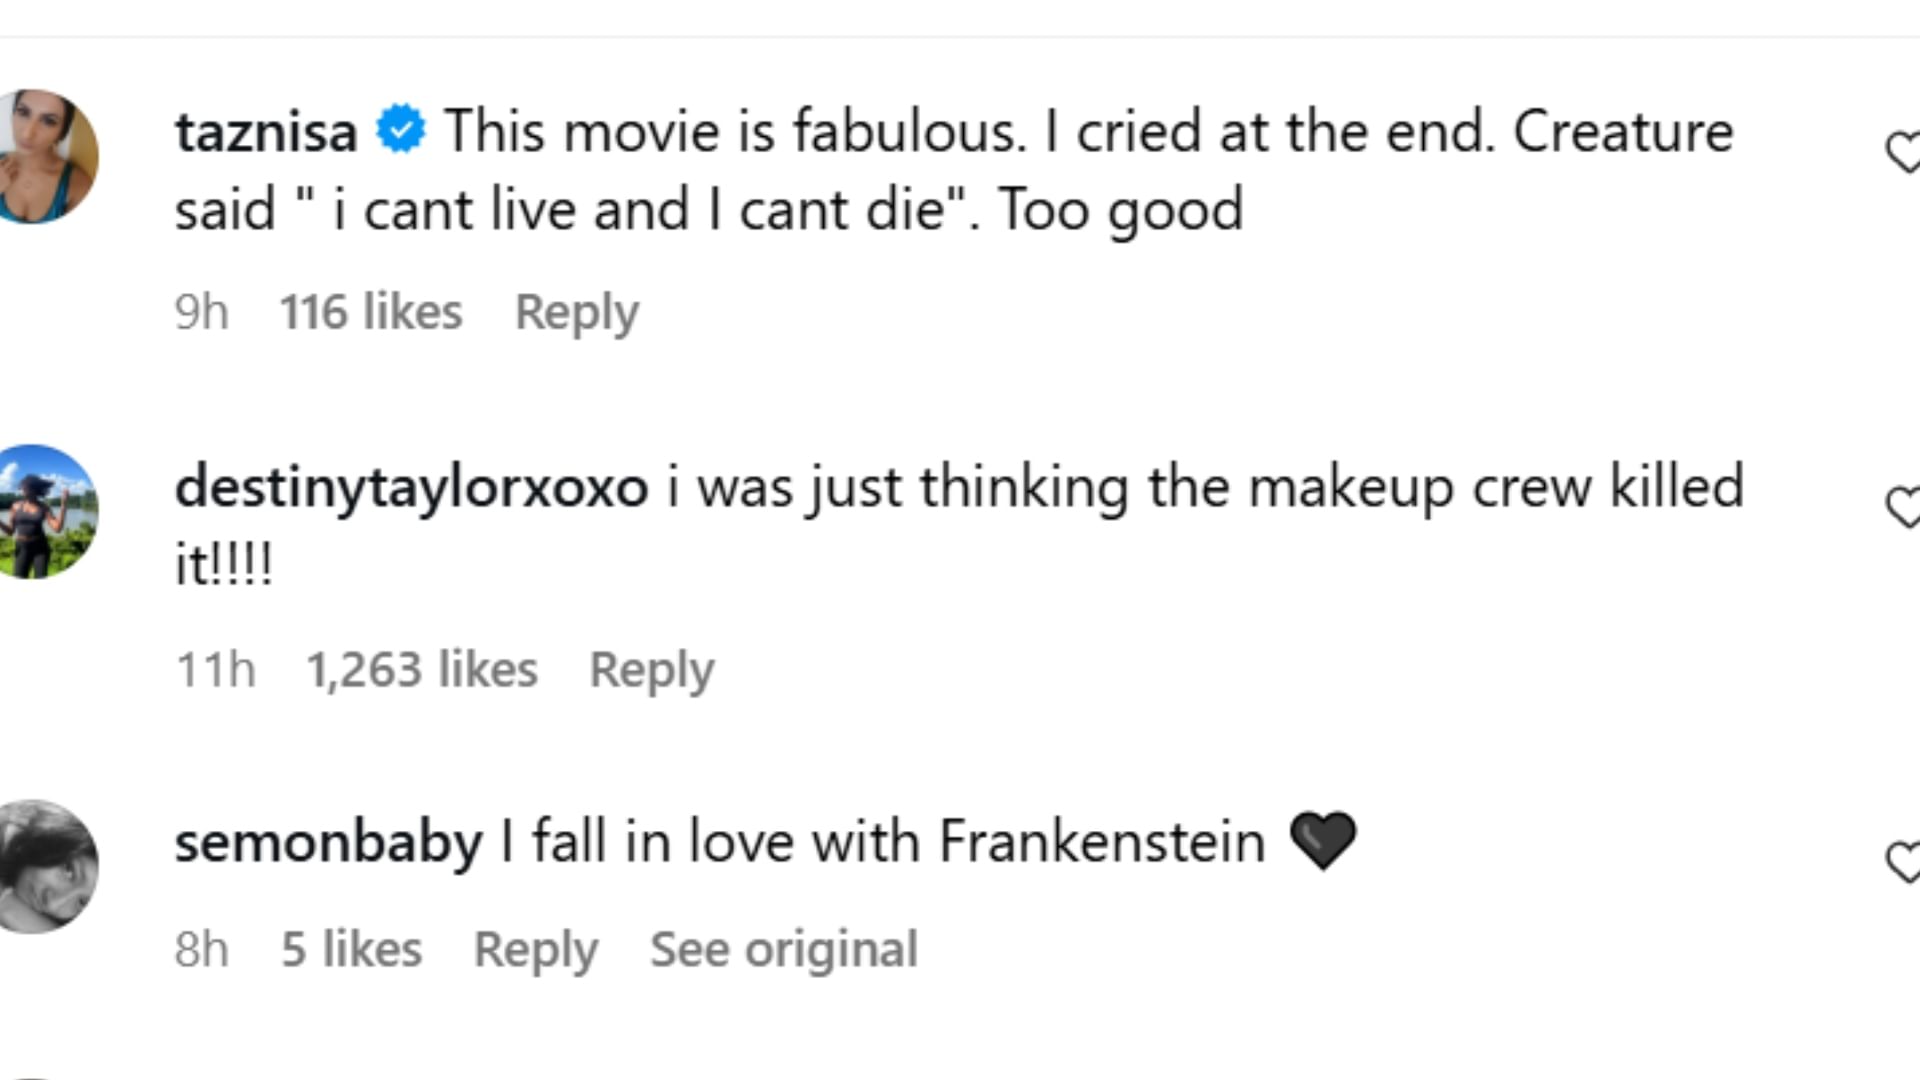Viewport: 1920px width, 1080px height.
Task: Click the 9h timestamp on taznisa's comment
Action: point(201,312)
